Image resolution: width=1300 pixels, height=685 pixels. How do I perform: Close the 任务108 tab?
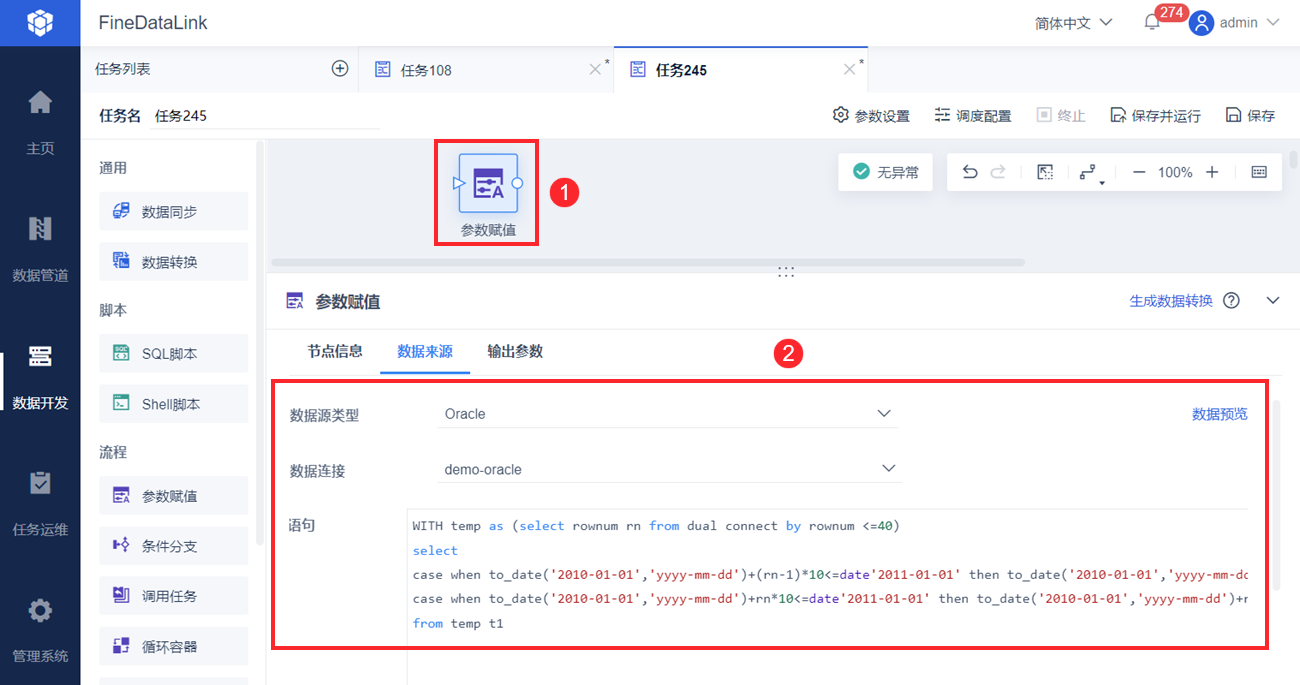click(x=595, y=69)
